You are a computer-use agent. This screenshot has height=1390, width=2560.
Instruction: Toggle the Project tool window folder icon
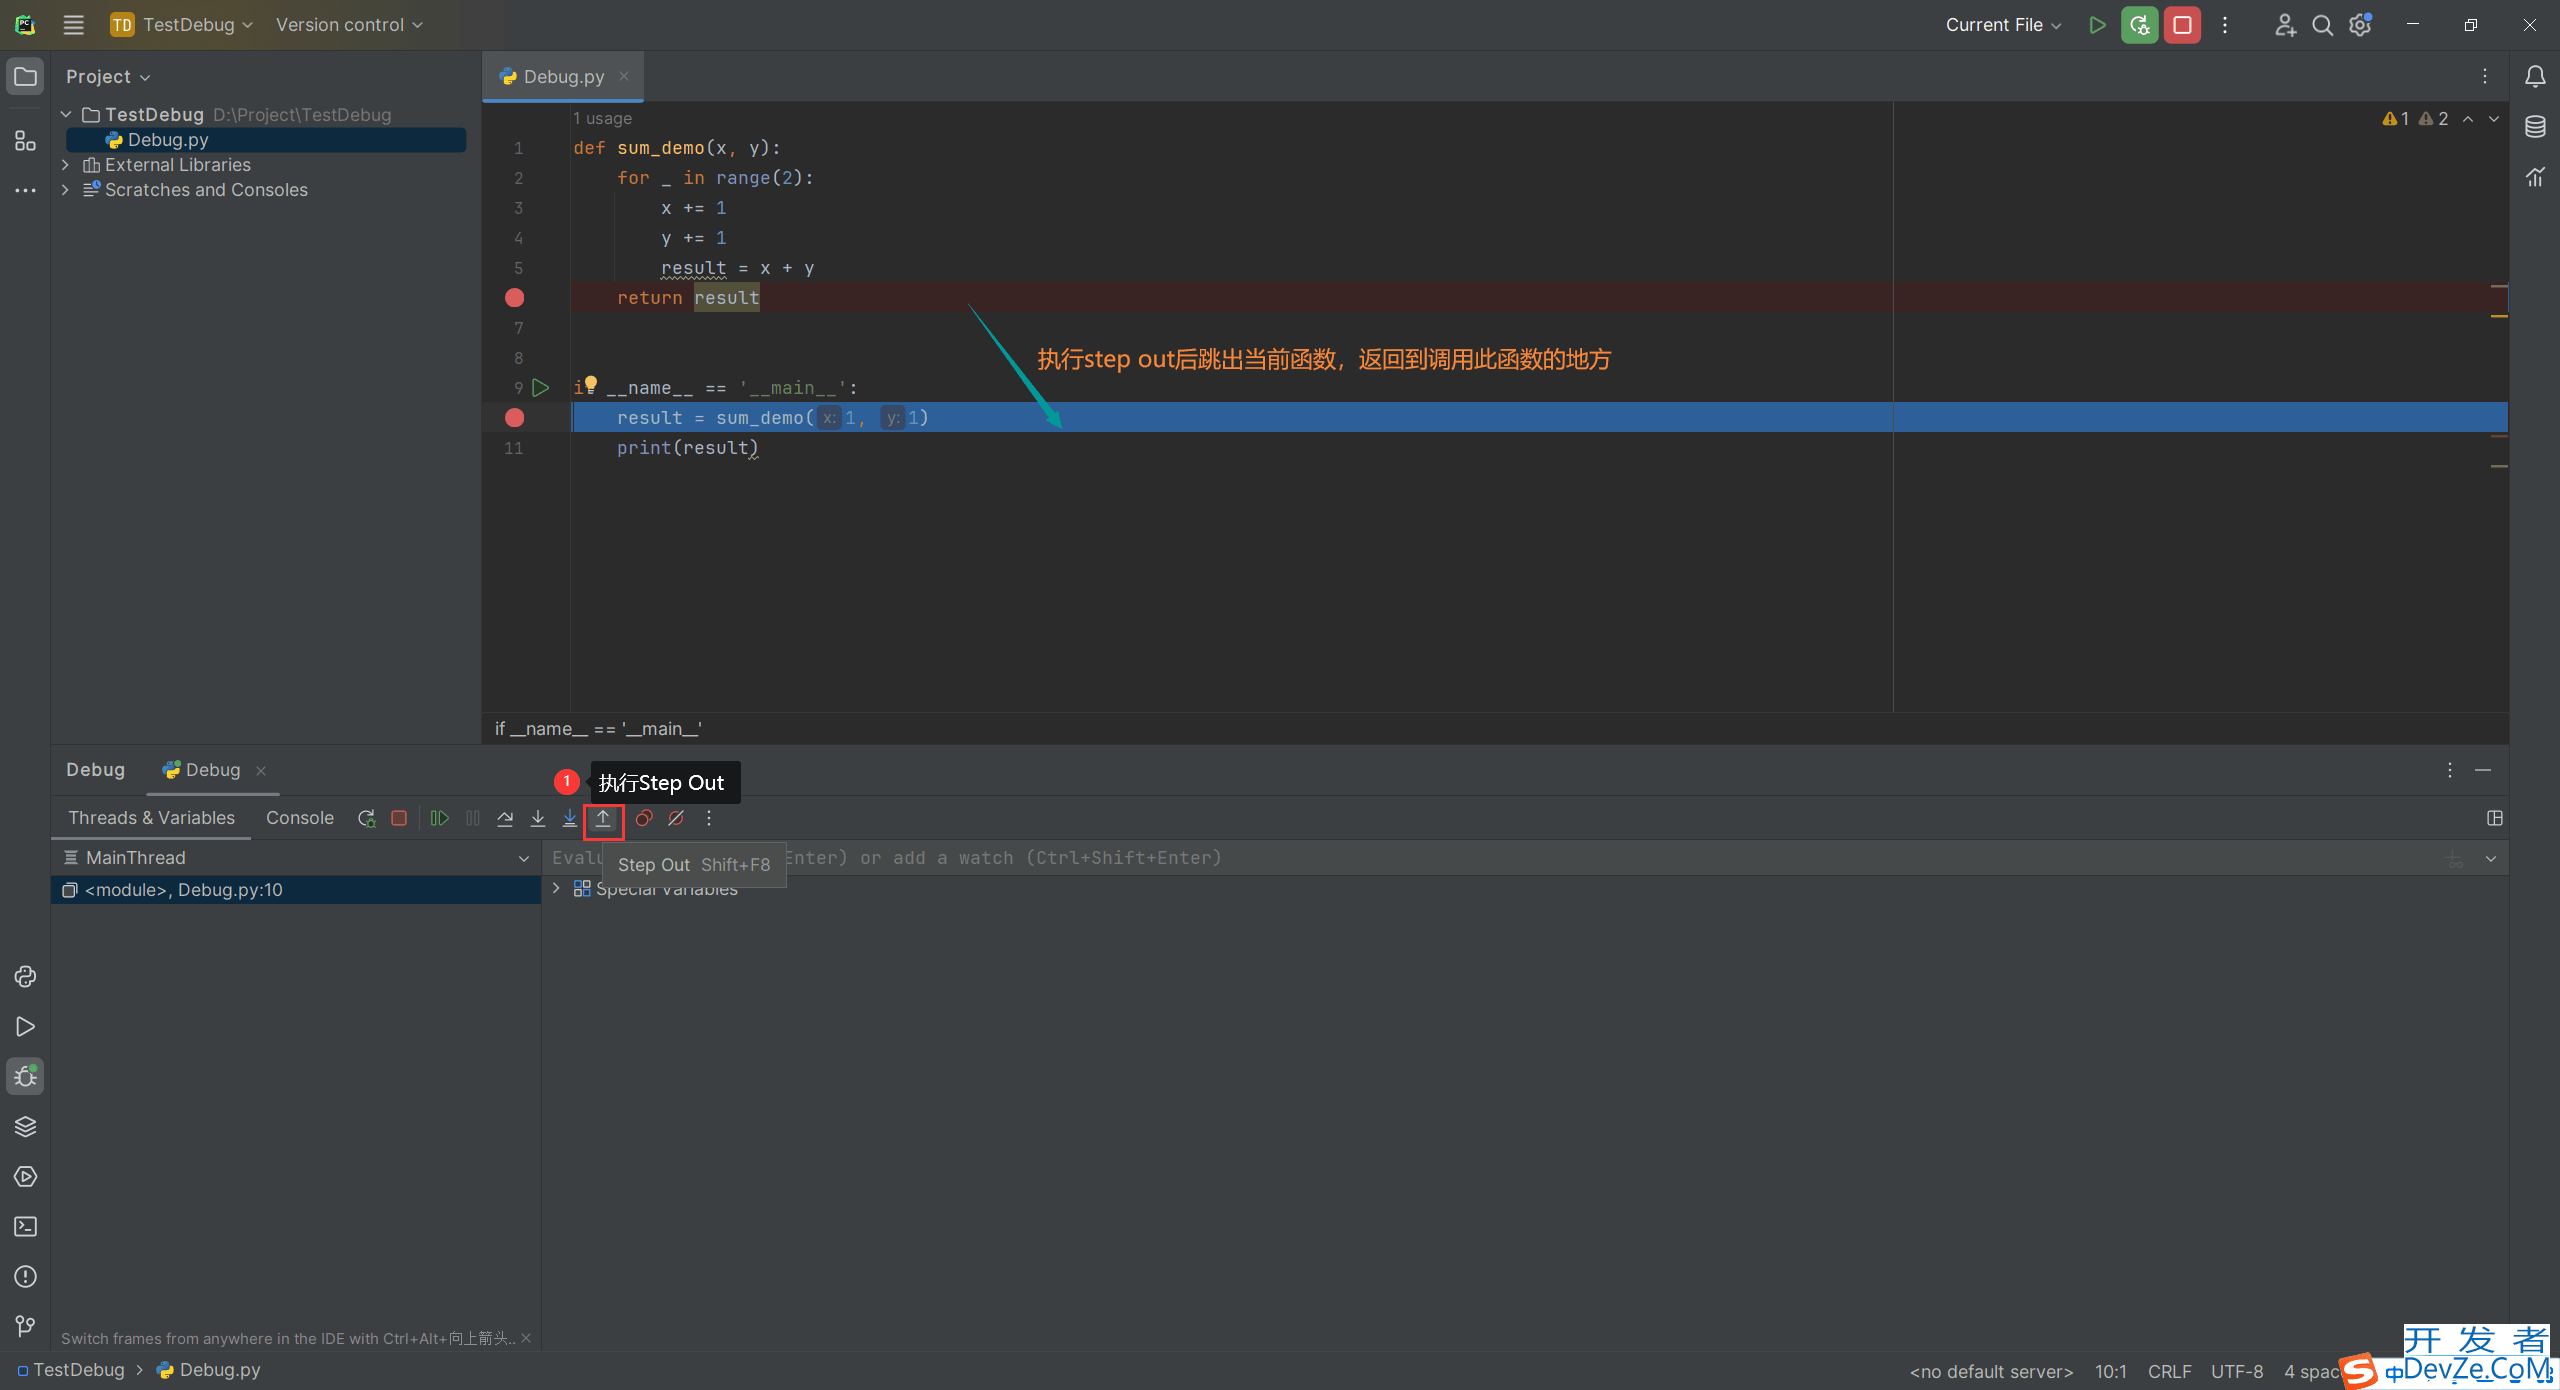pos(25,77)
